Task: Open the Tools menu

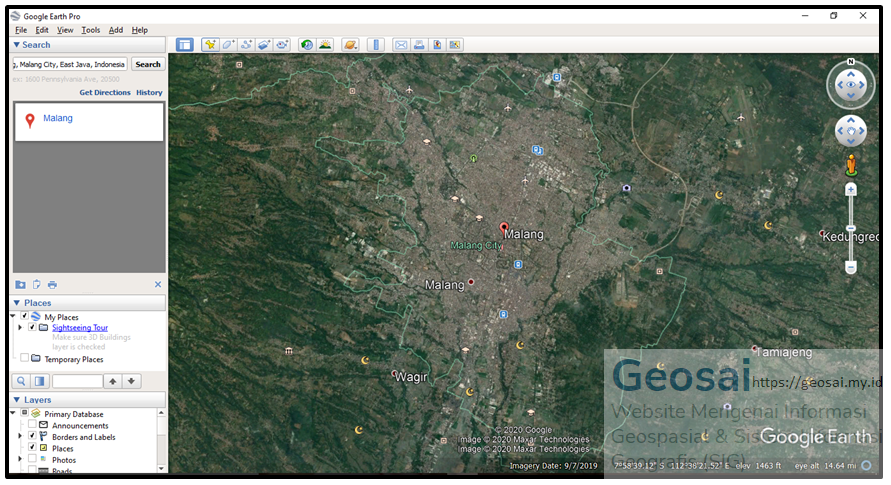Action: click(90, 30)
